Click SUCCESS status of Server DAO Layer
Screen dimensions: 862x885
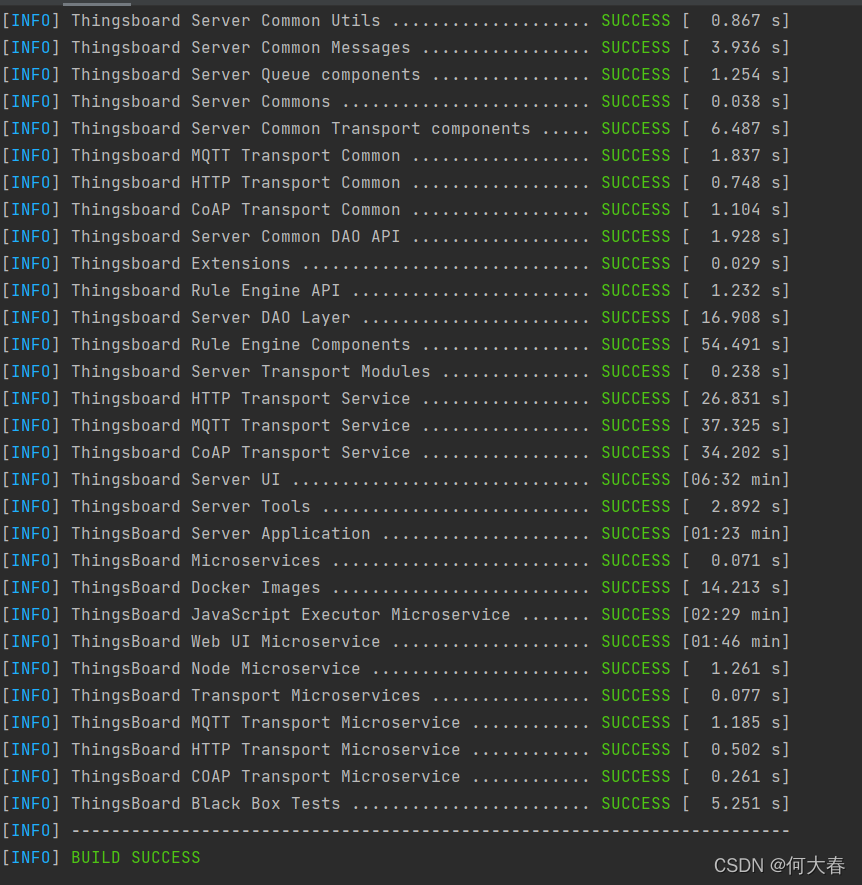pos(635,317)
